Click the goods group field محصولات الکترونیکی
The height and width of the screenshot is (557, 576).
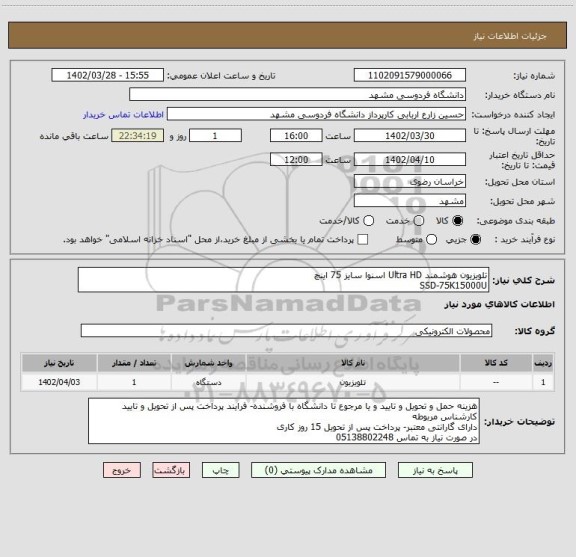(x=287, y=331)
